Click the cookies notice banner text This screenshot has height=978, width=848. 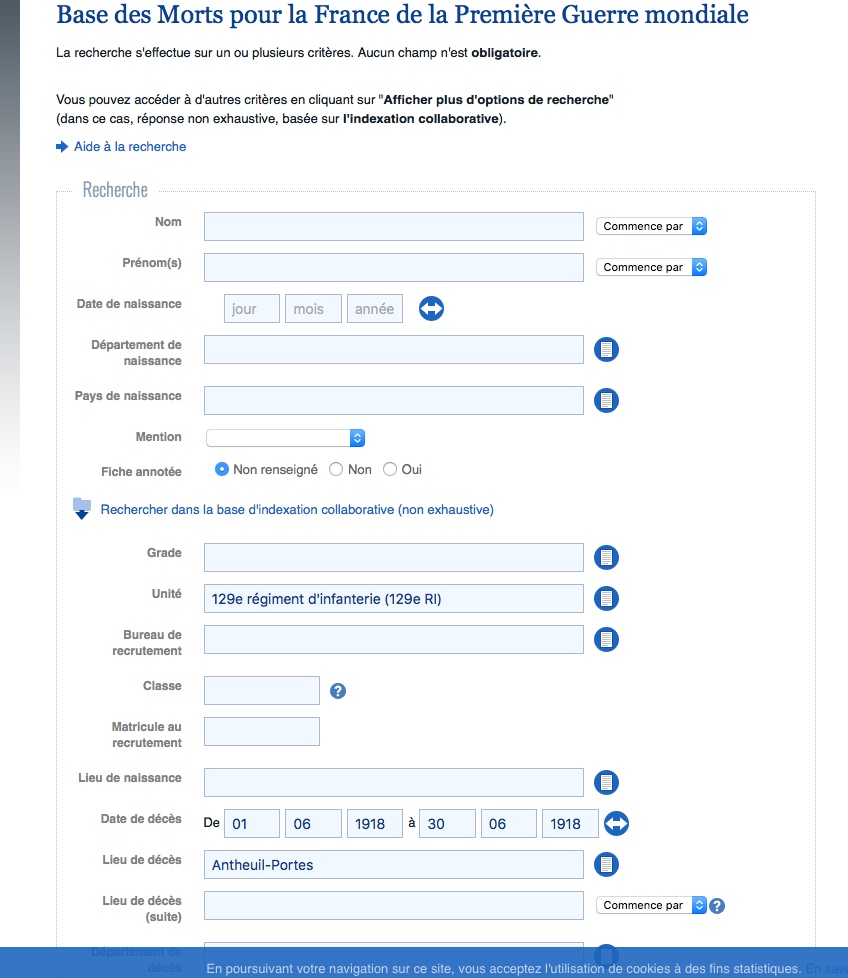(504, 969)
